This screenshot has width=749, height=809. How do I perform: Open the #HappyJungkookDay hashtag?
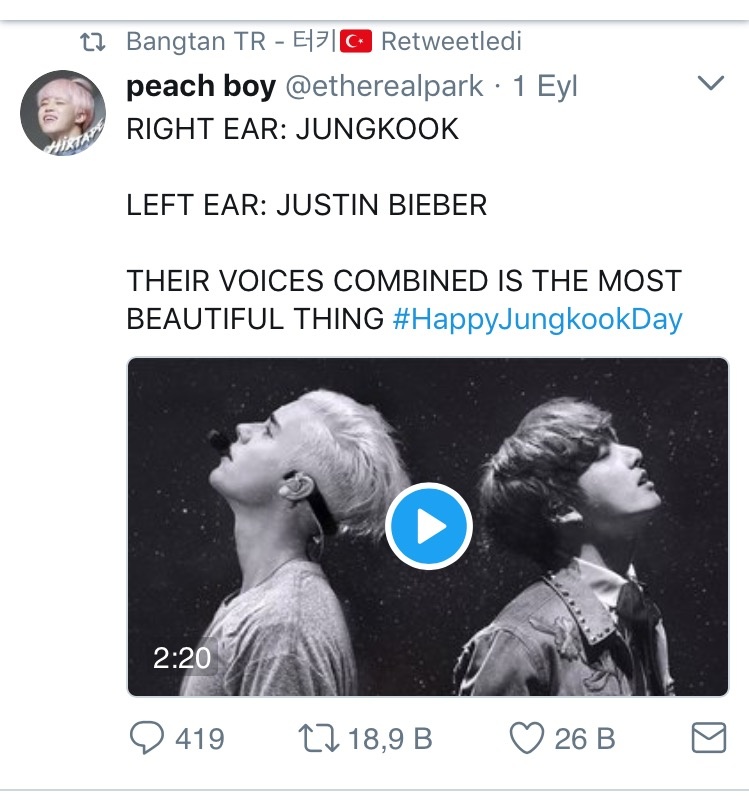[x=537, y=319]
